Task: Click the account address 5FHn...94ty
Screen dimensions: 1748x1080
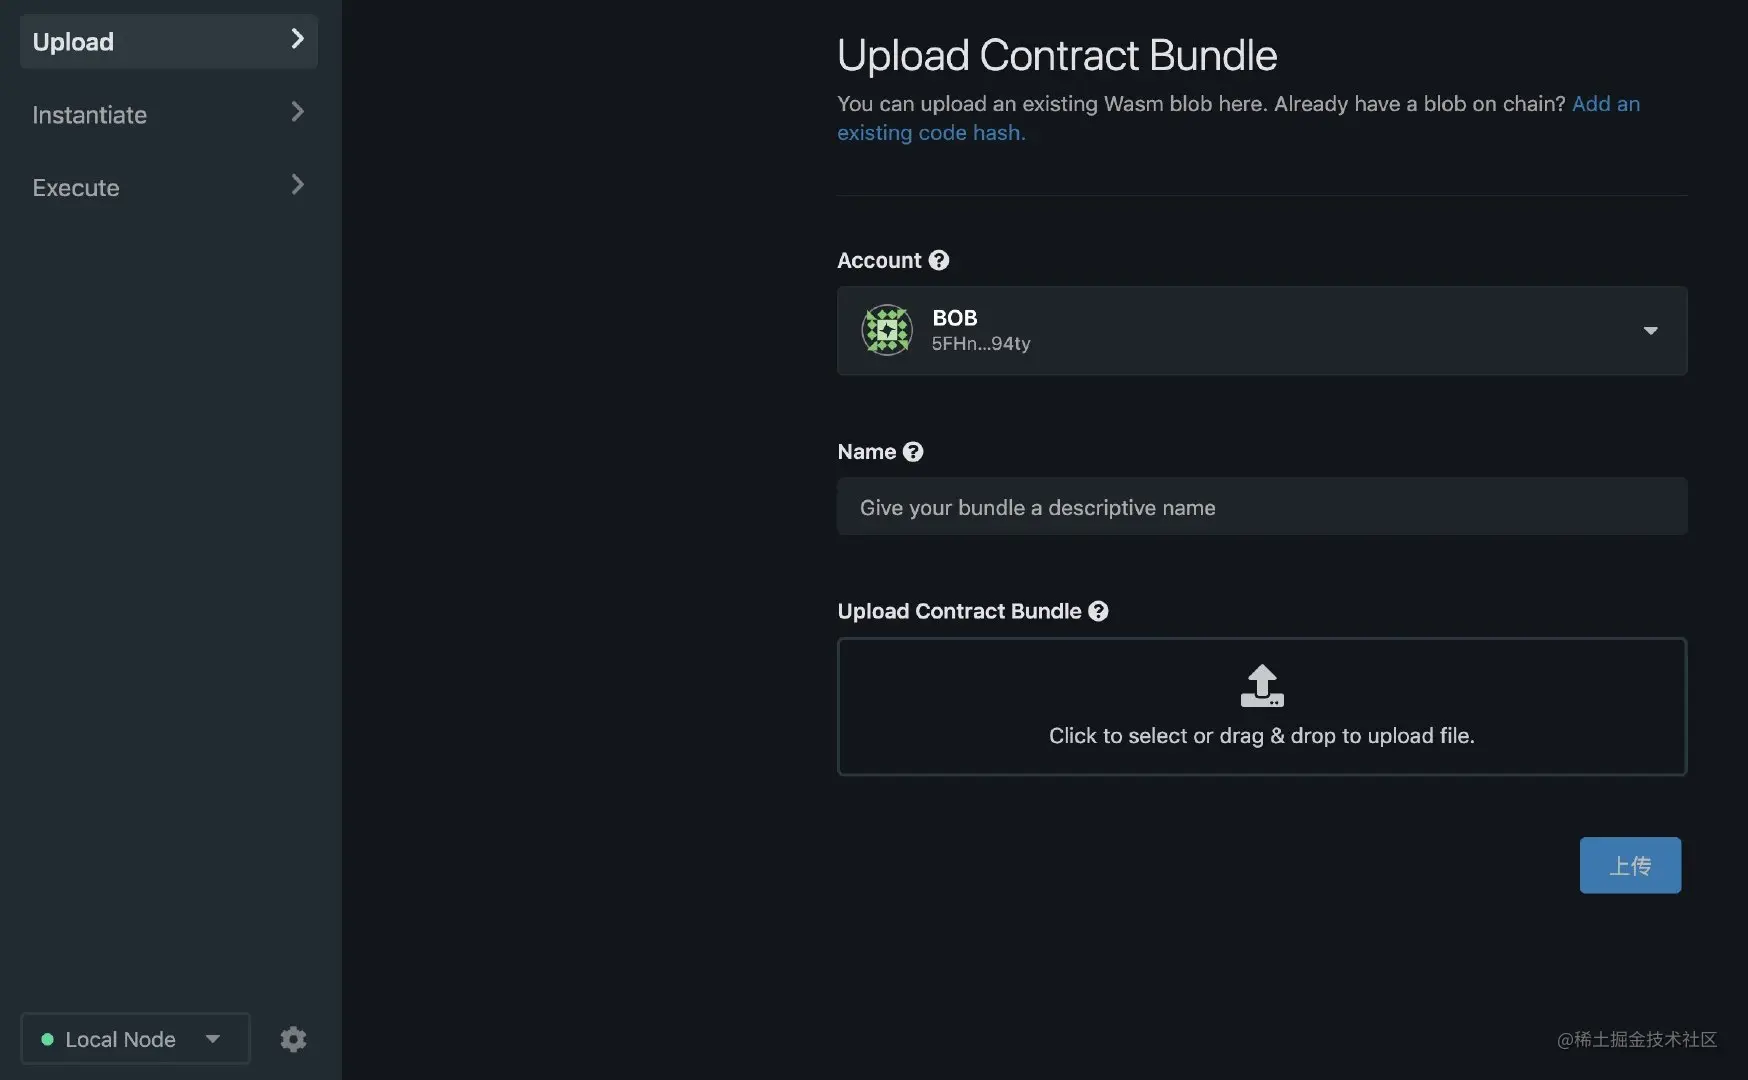Action: (981, 343)
